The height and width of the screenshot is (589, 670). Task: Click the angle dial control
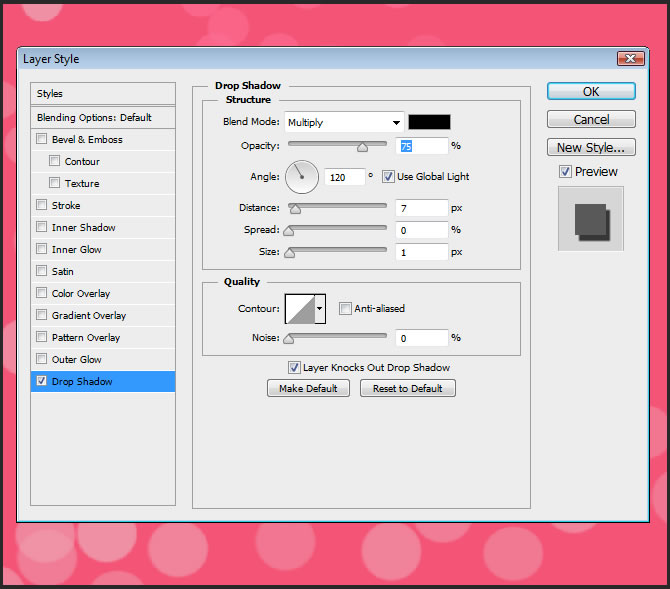(301, 177)
